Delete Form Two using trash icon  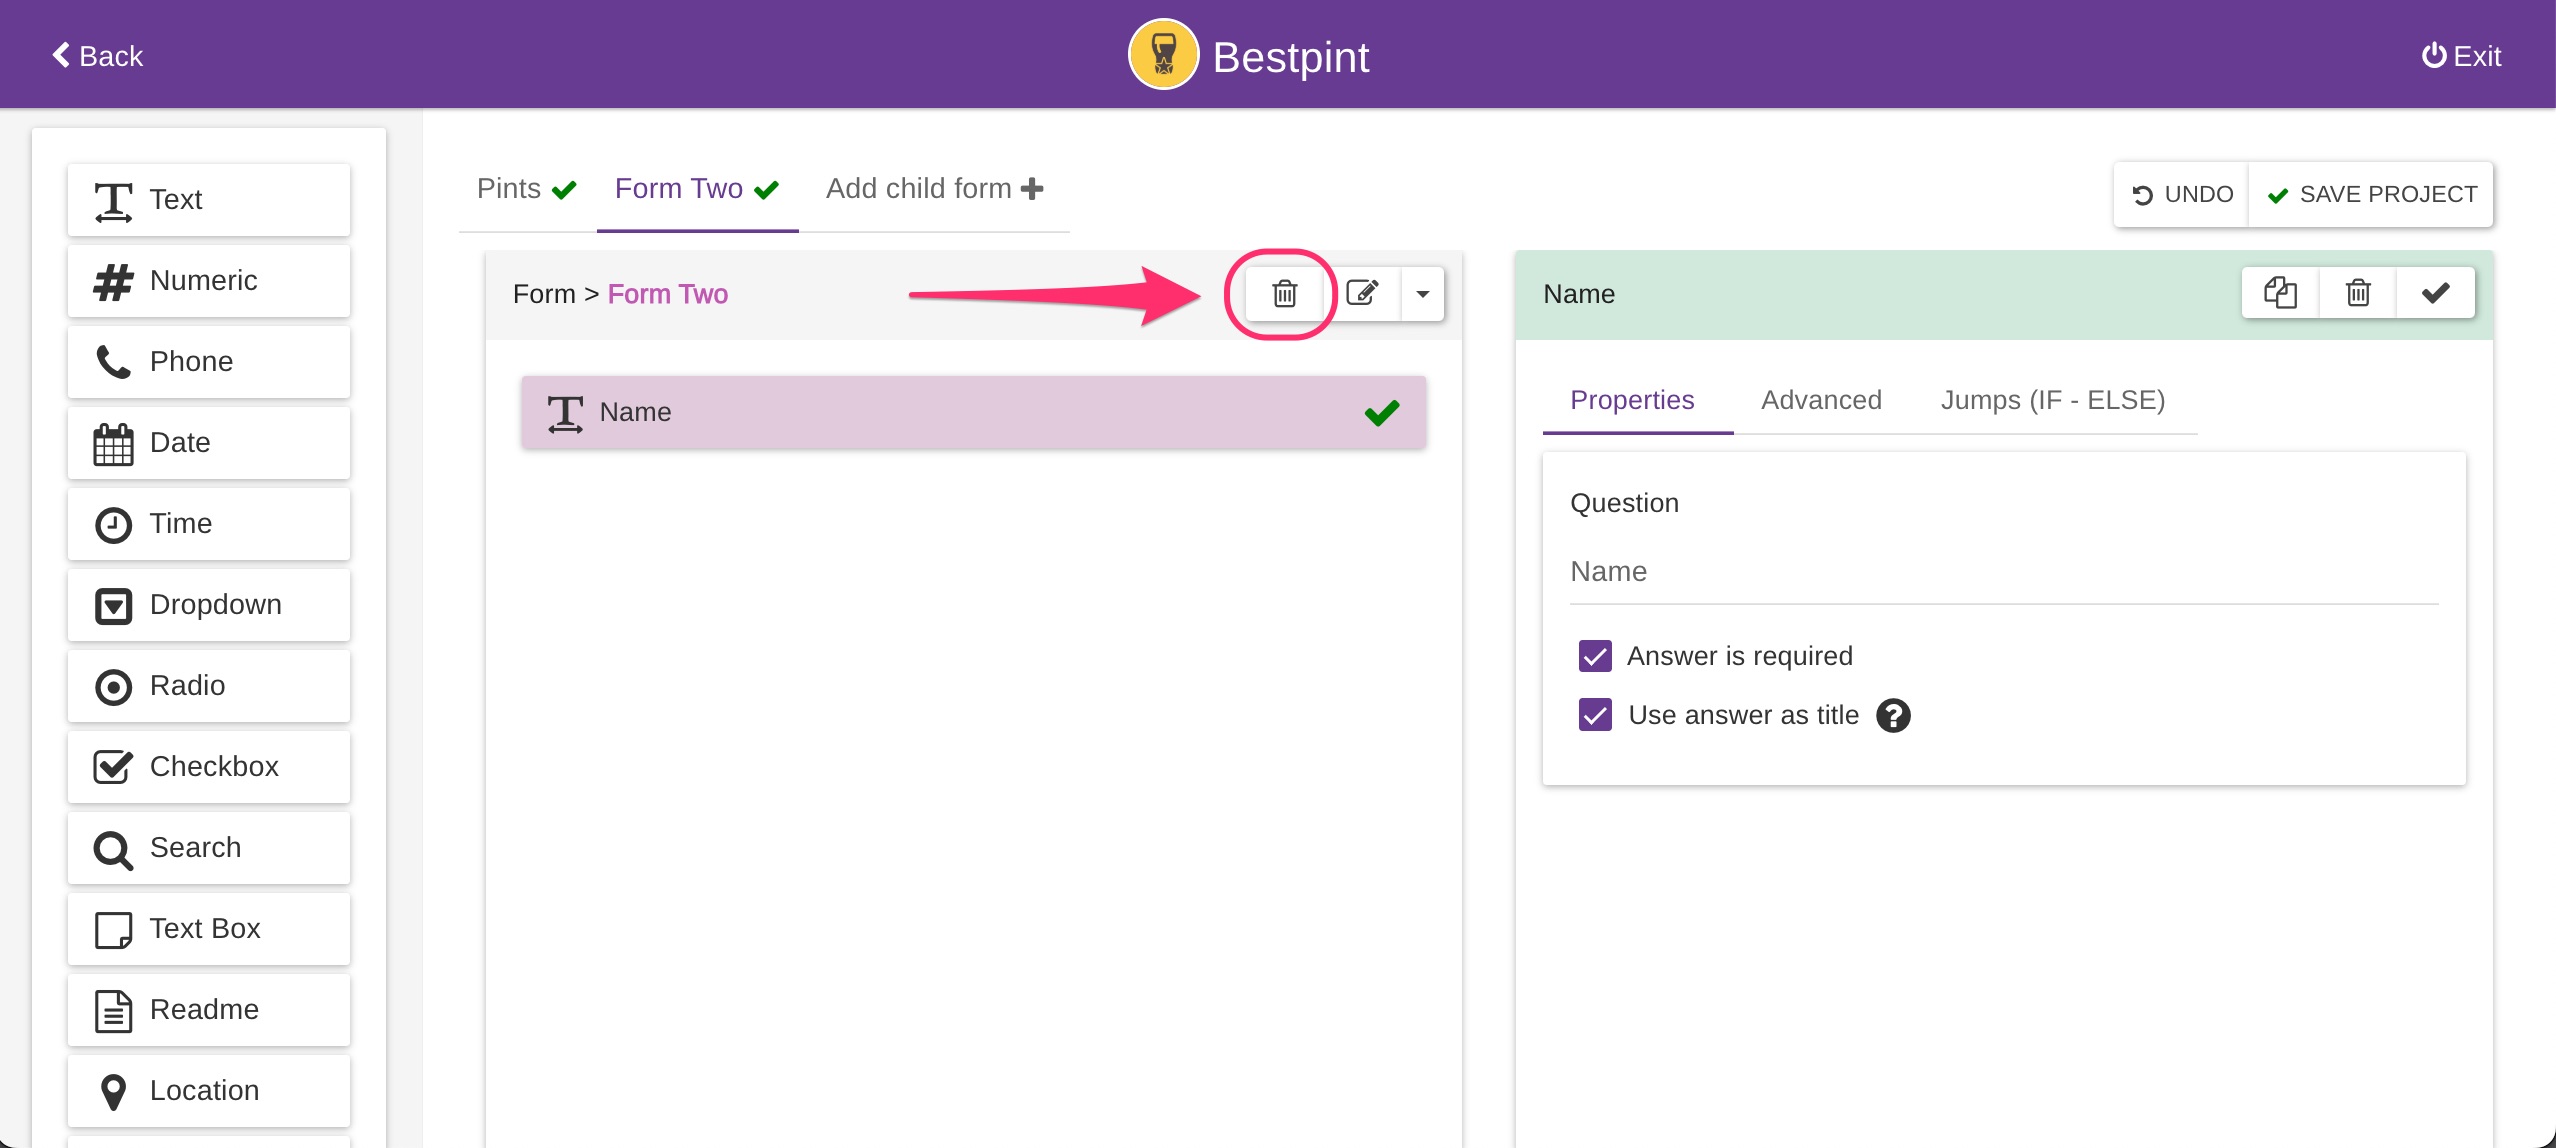pos(1284,294)
